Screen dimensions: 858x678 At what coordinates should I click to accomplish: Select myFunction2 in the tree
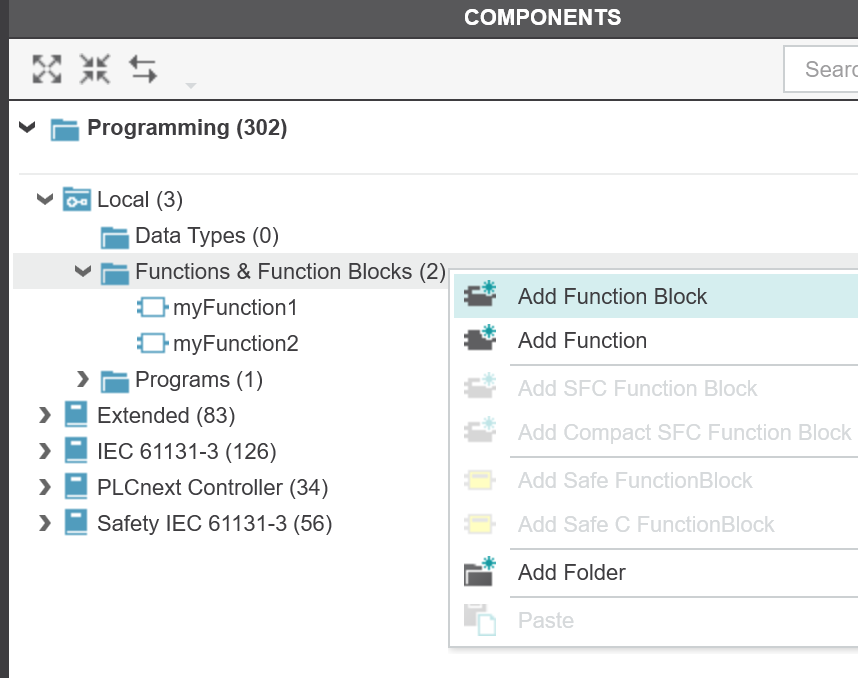coord(236,344)
